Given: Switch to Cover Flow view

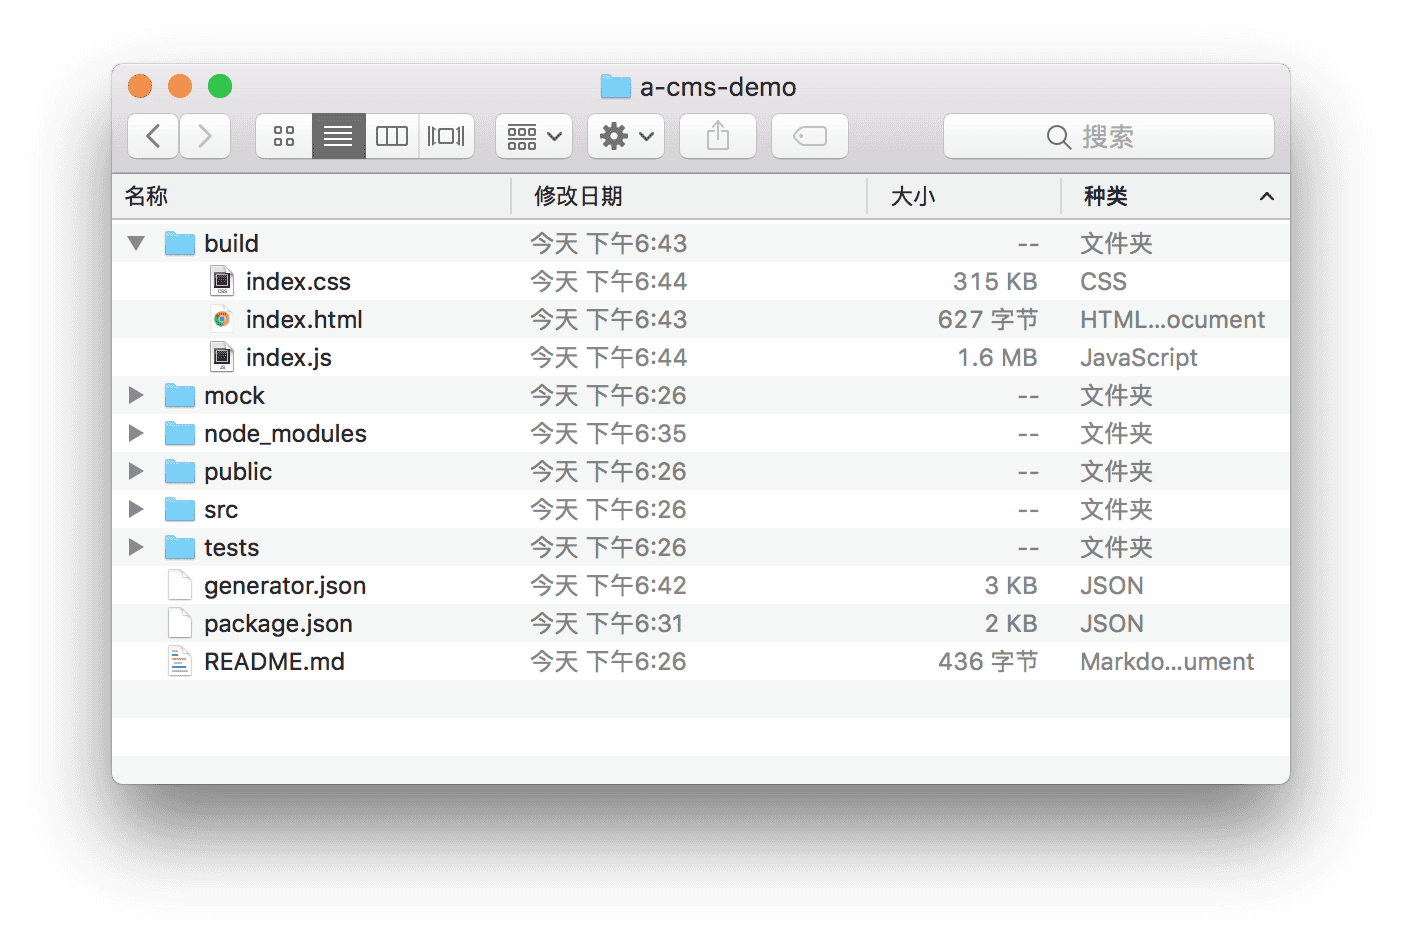Looking at the screenshot, I should tap(446, 136).
